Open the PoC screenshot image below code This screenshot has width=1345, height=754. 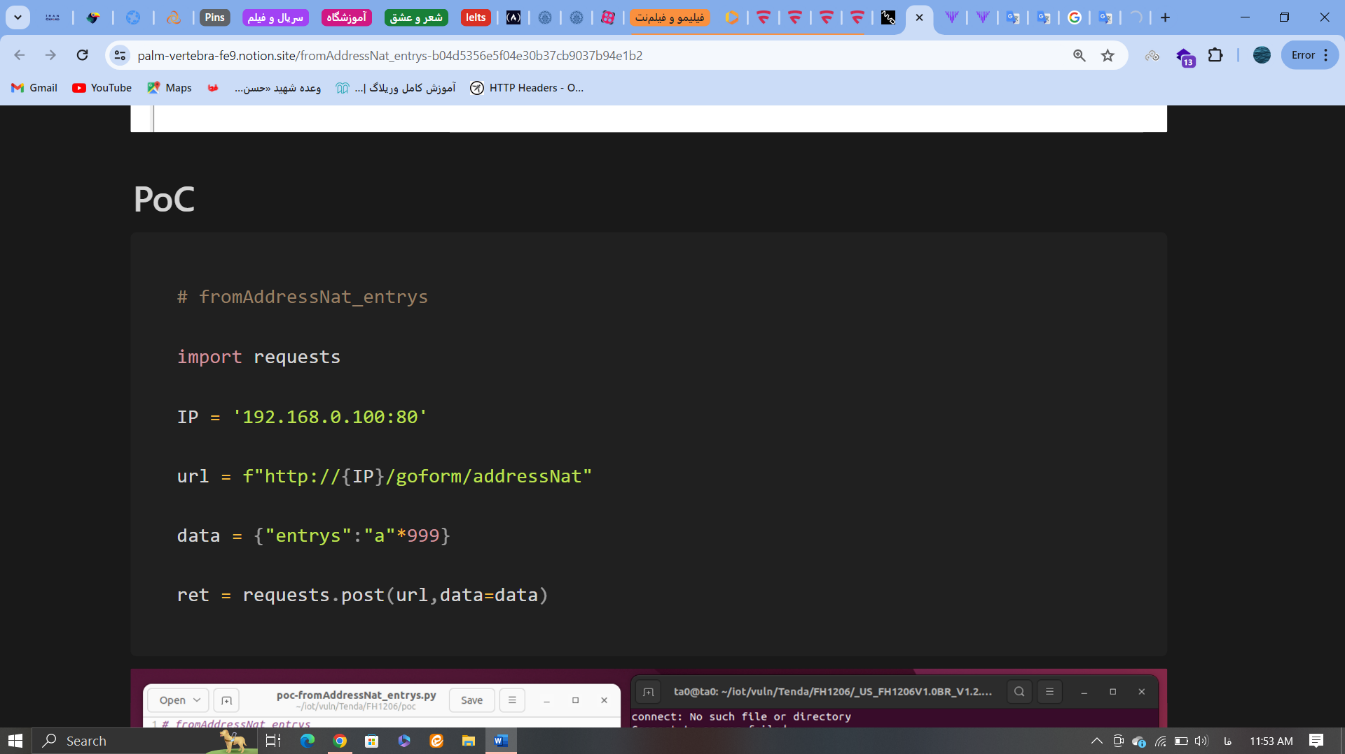pyautogui.click(x=648, y=698)
